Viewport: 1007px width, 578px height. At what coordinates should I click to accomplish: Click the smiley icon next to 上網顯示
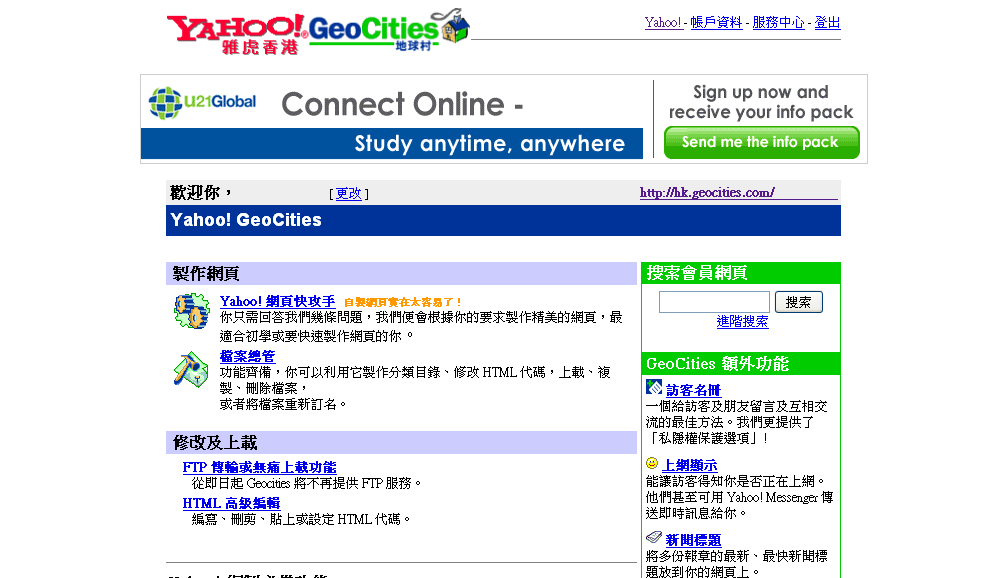[x=652, y=463]
